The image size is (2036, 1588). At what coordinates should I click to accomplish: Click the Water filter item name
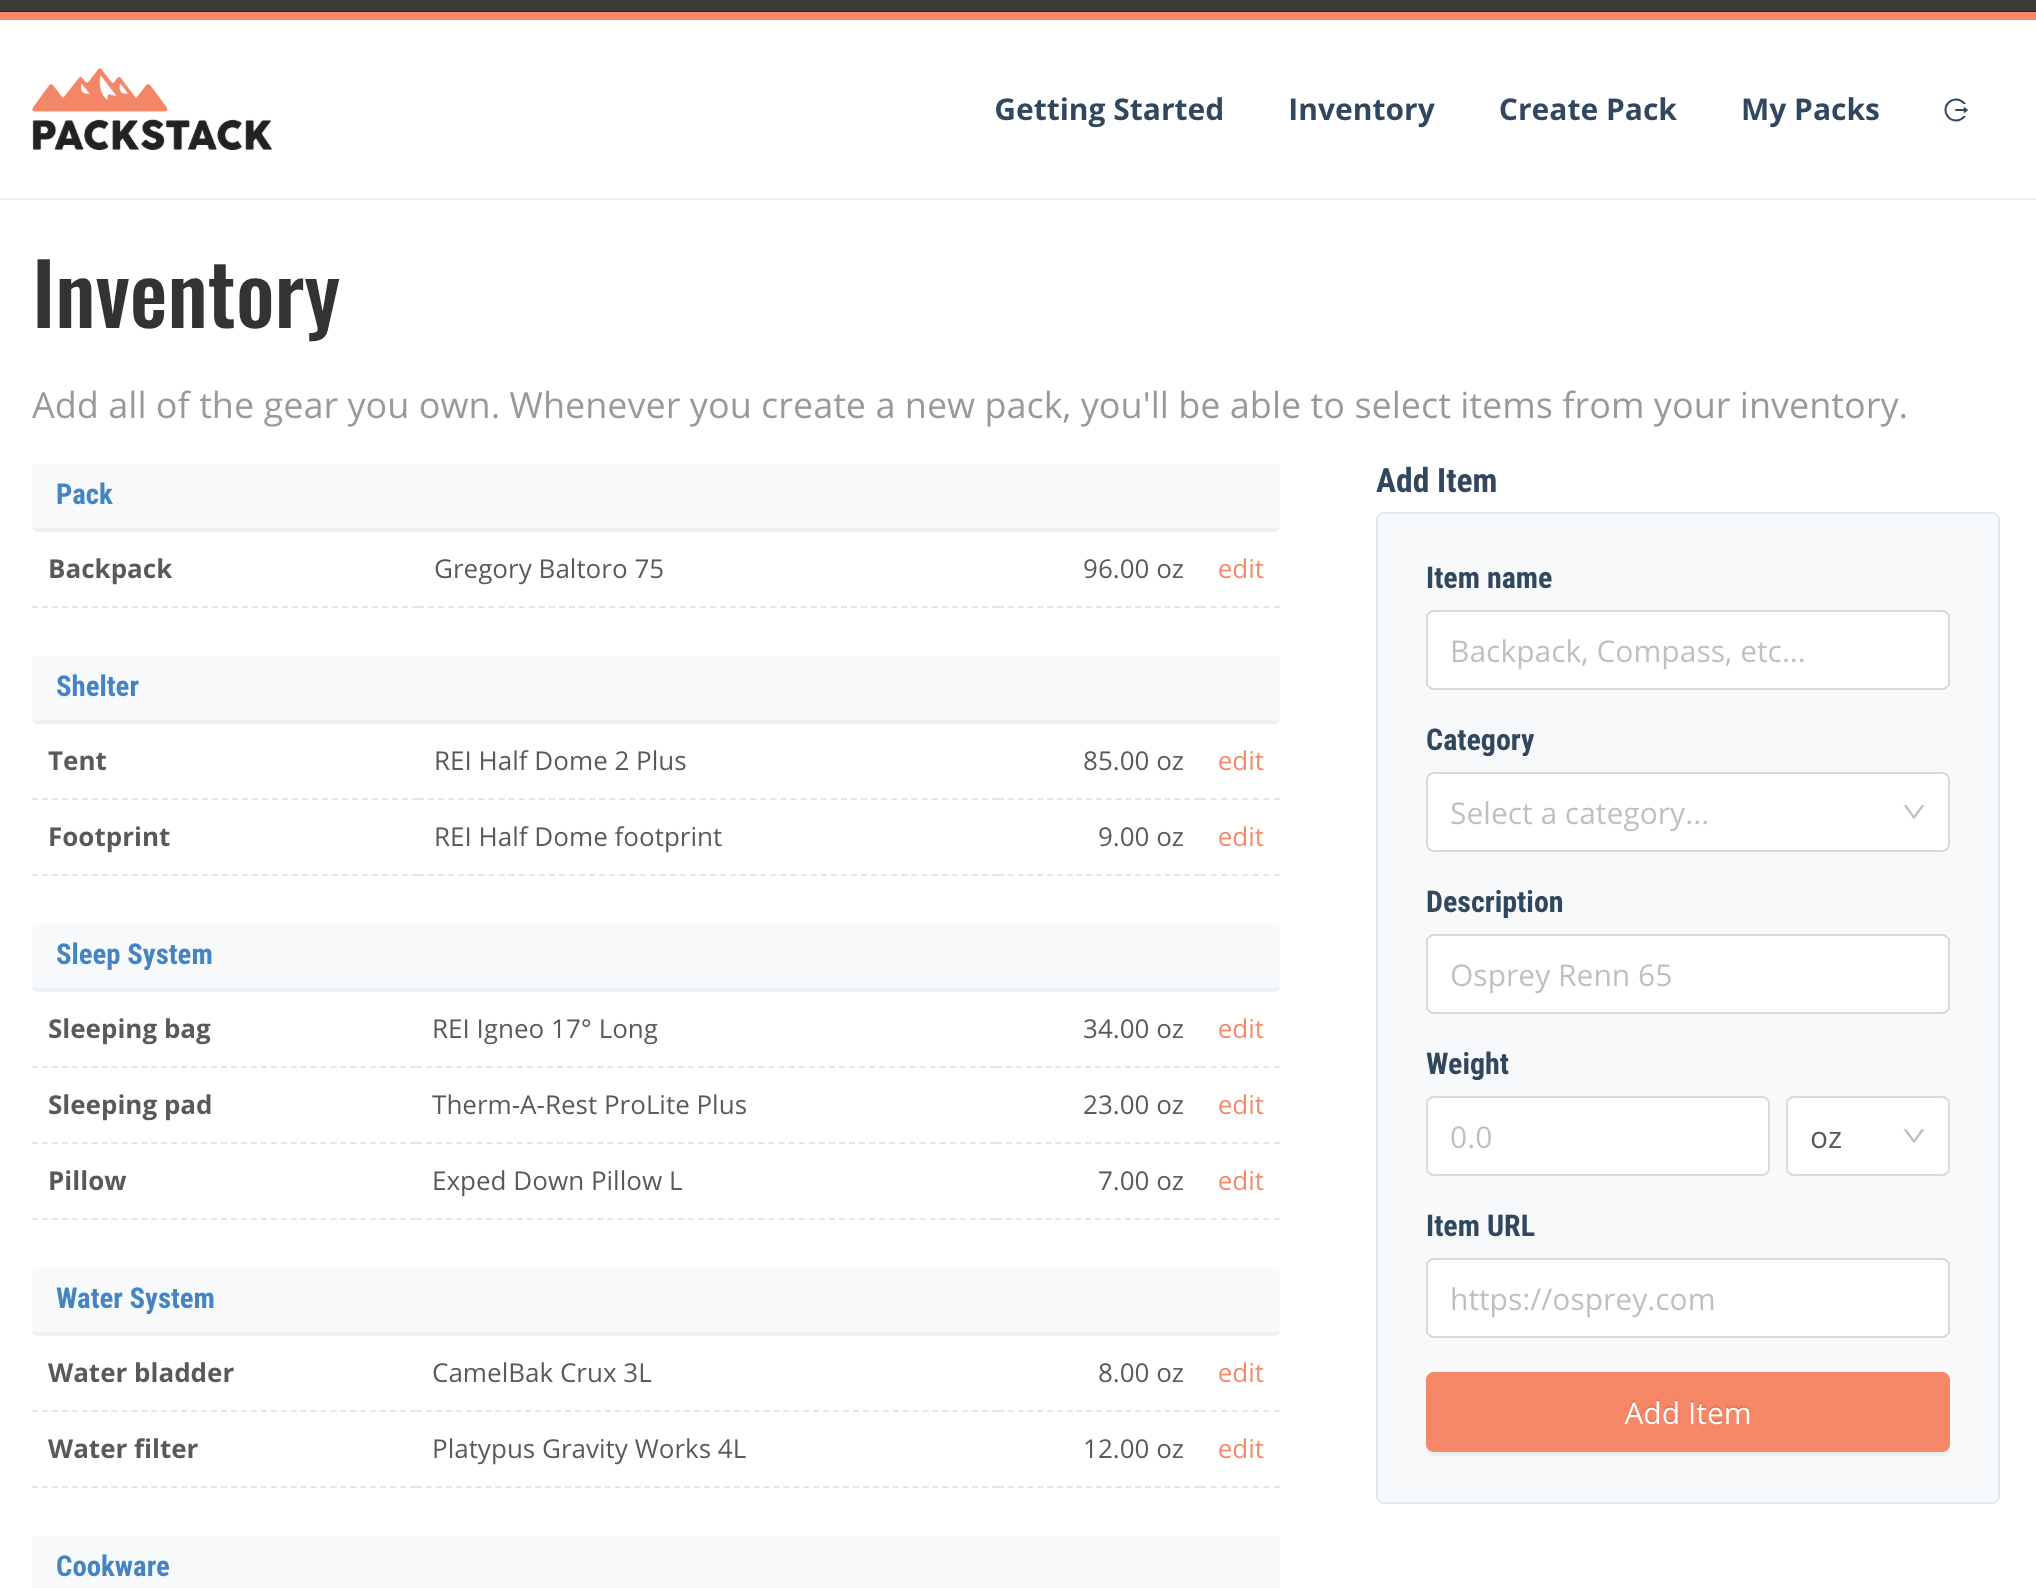tap(123, 1449)
